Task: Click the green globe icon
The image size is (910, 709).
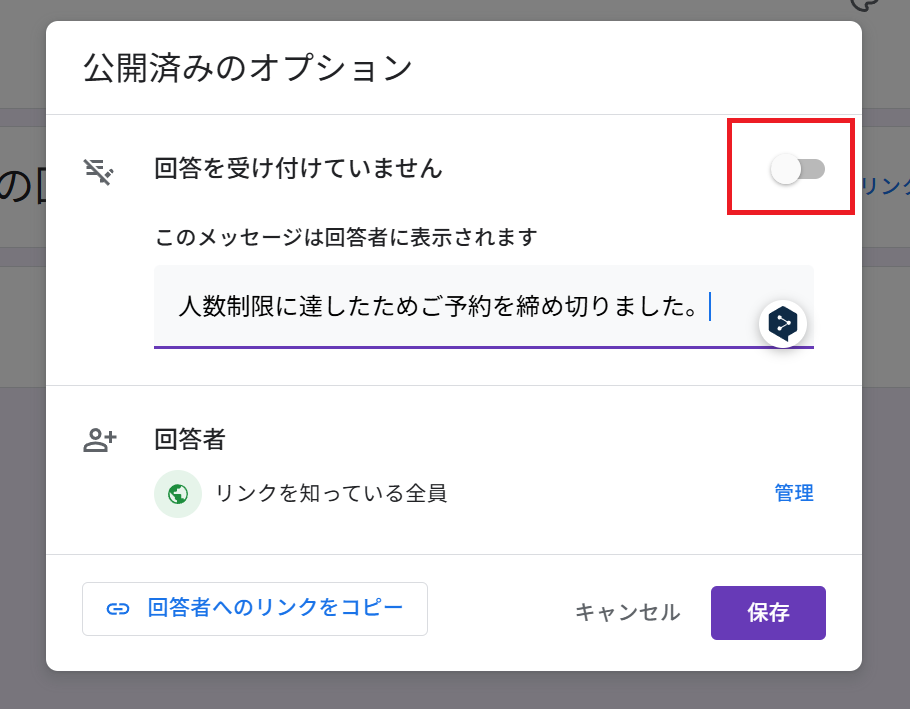Action: [x=178, y=494]
